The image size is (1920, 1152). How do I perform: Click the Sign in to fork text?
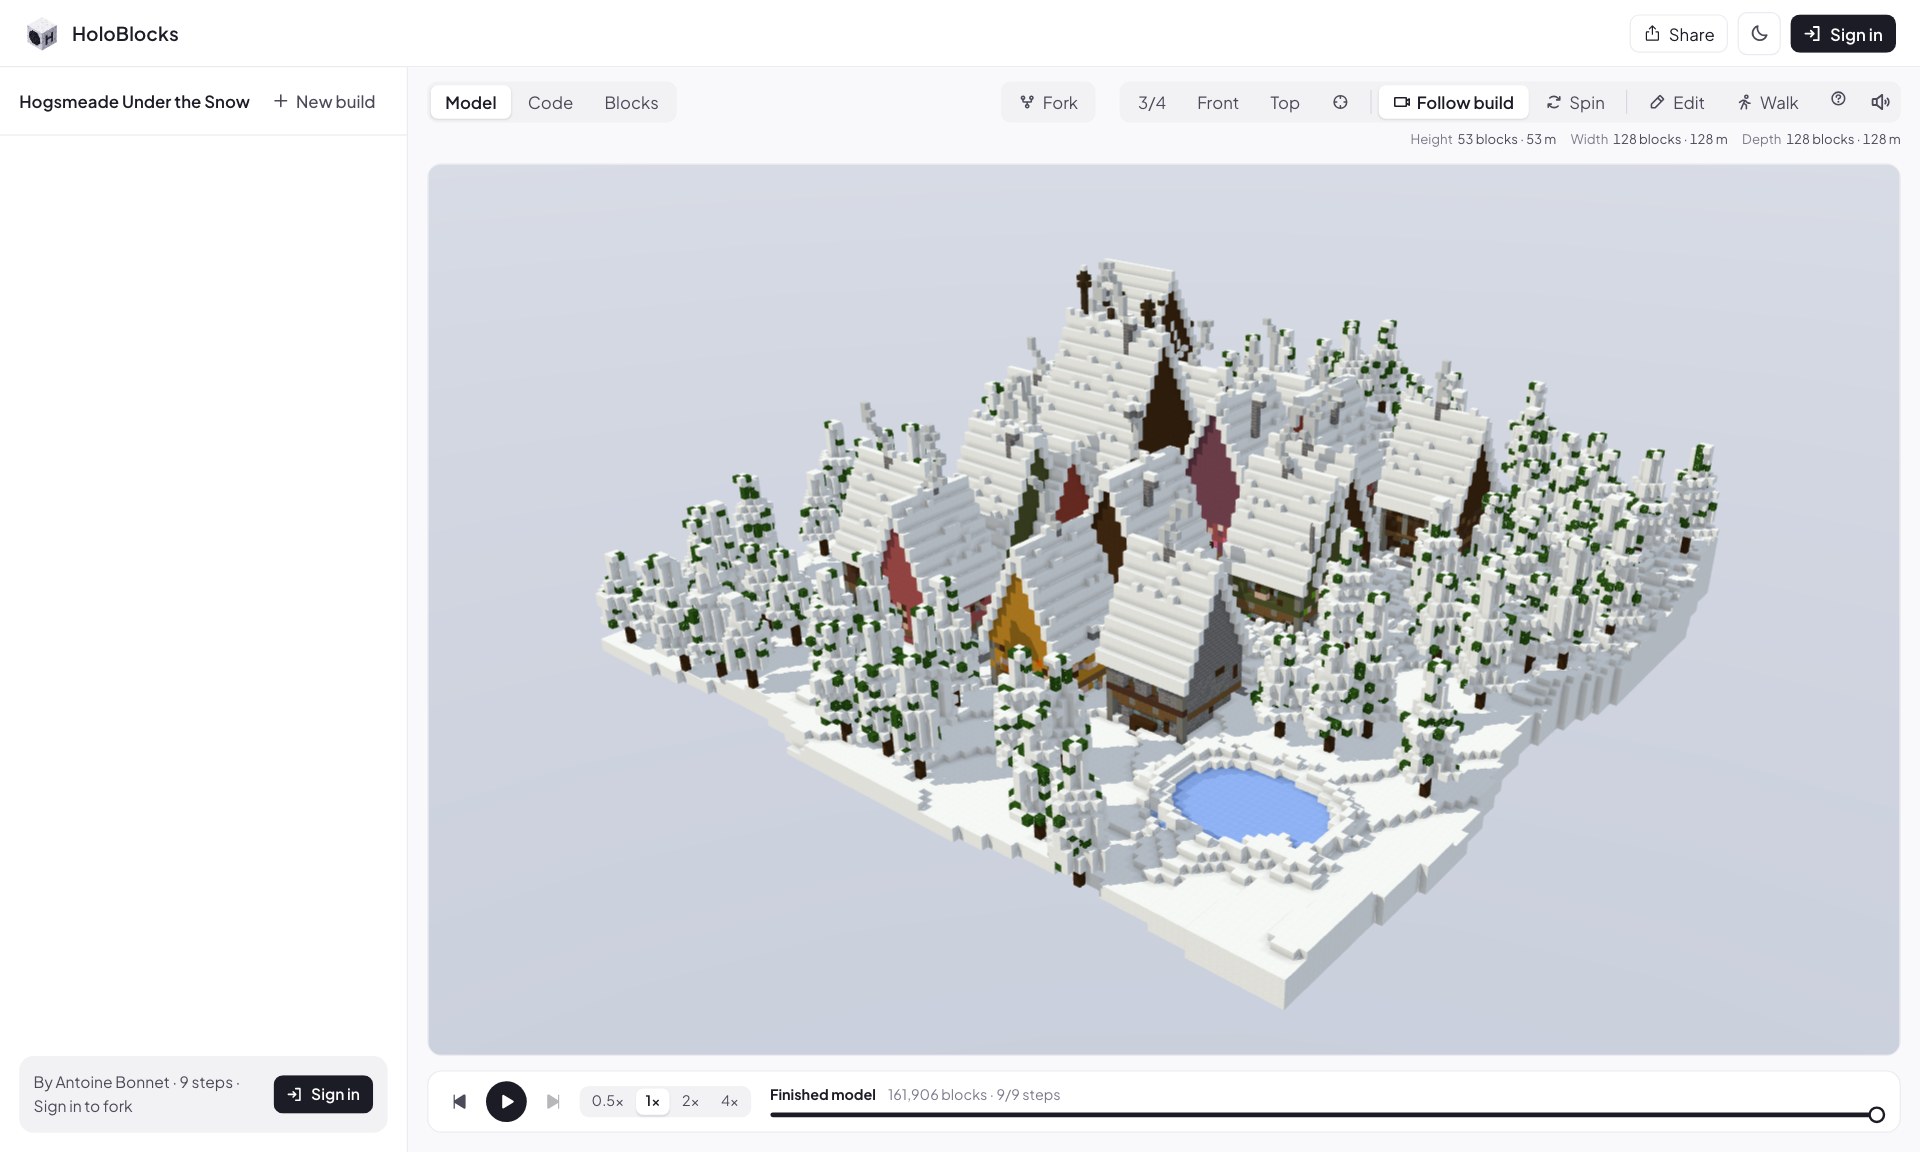[82, 1106]
